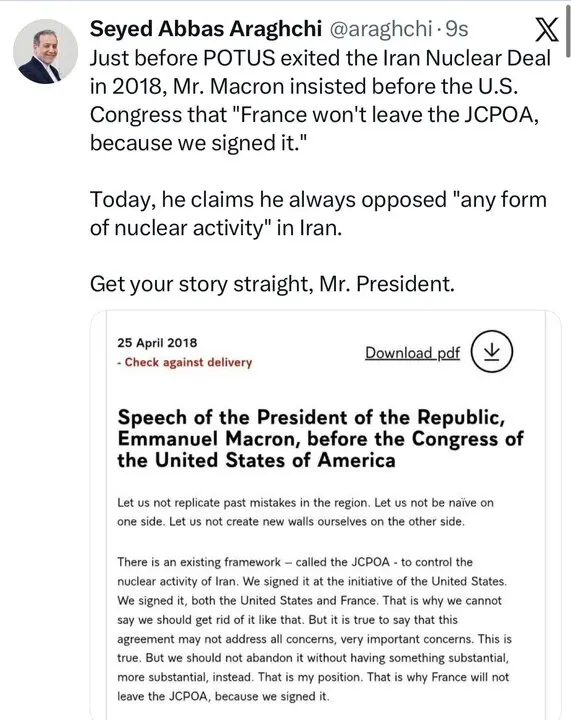Image resolution: width=571 pixels, height=720 pixels.
Task: Click the final line leave the JCPOA, because we signed it
Action: 223,696
